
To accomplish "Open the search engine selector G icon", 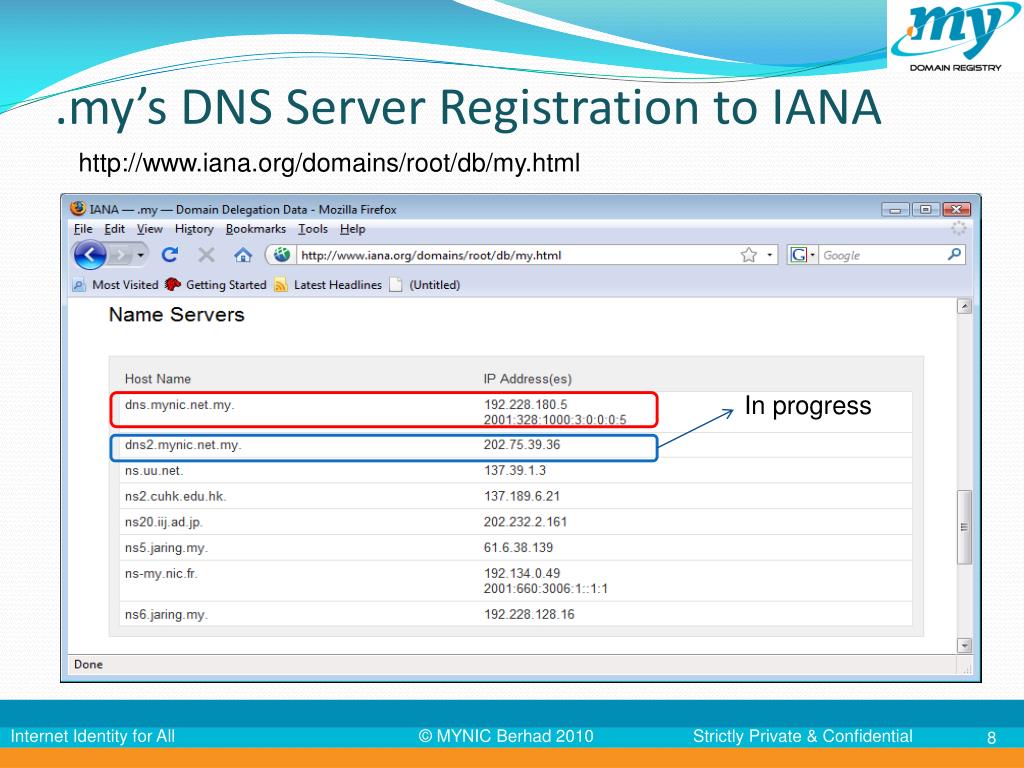I will [x=801, y=255].
